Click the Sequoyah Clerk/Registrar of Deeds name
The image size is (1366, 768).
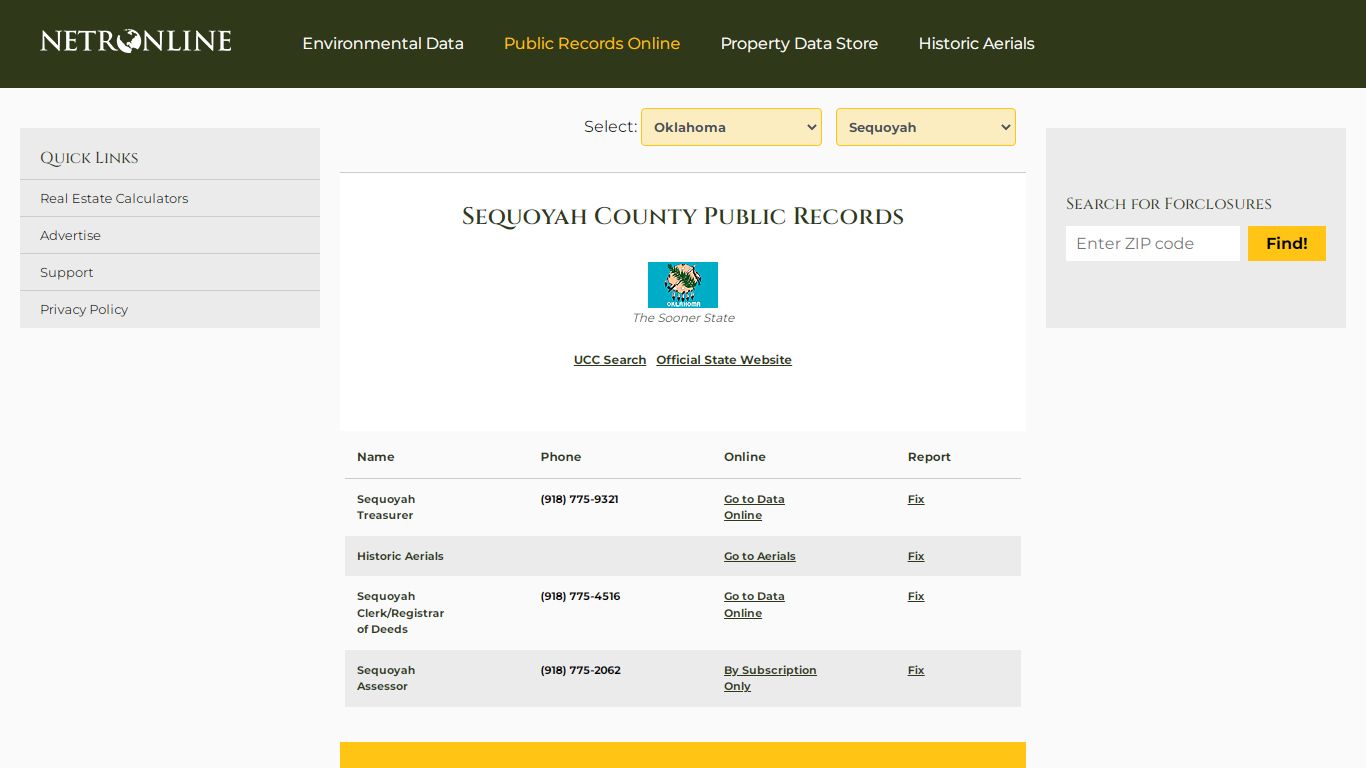[400, 613]
